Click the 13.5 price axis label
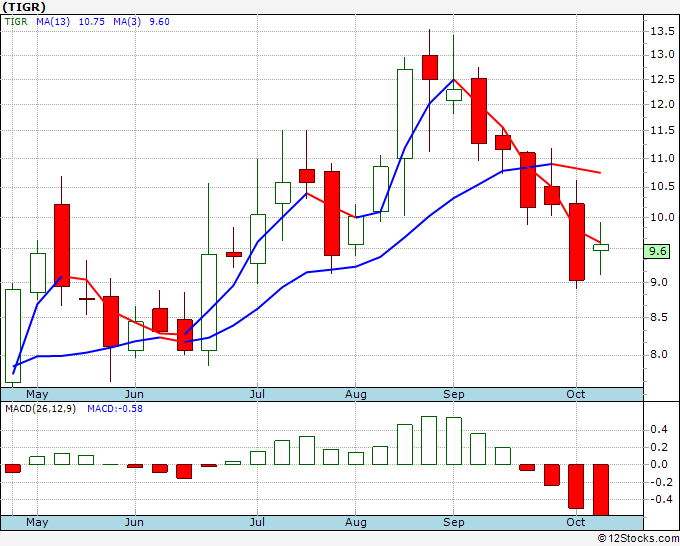 662,31
